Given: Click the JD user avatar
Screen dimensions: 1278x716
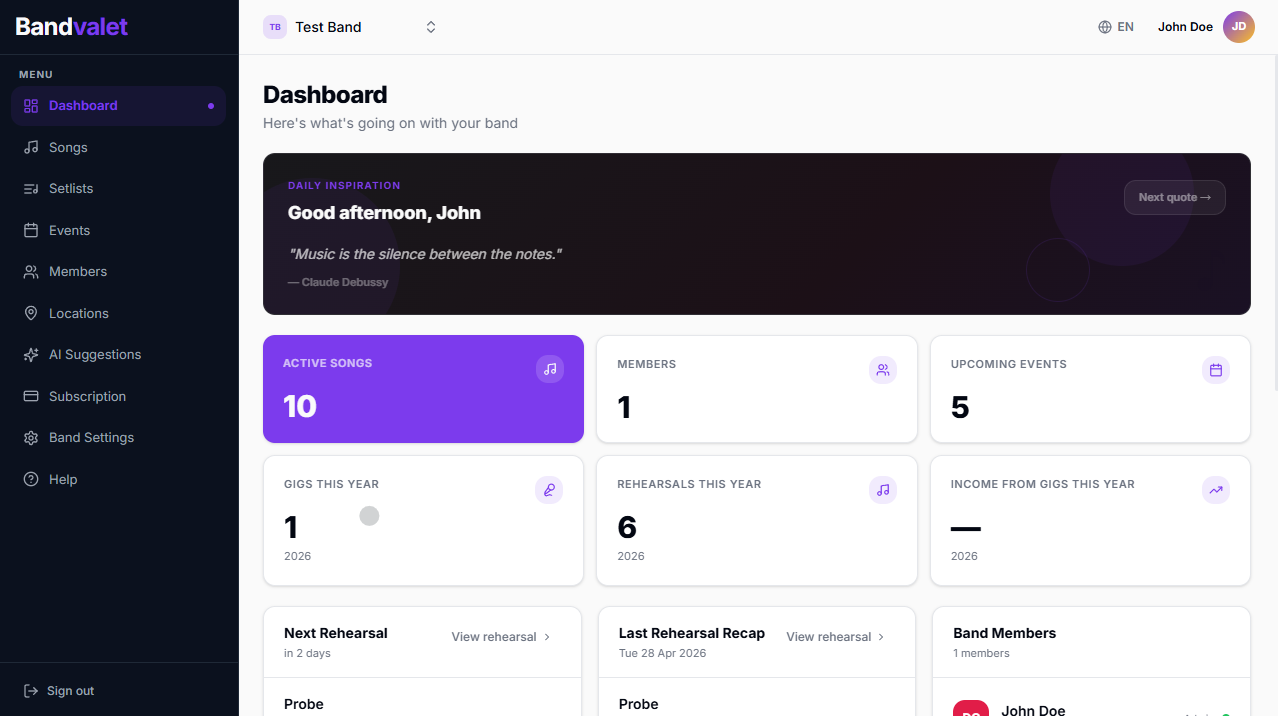Looking at the screenshot, I should [1239, 27].
